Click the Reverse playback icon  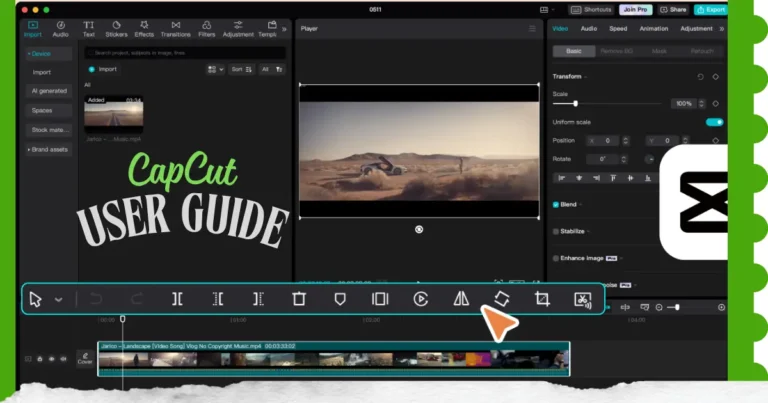(x=421, y=299)
